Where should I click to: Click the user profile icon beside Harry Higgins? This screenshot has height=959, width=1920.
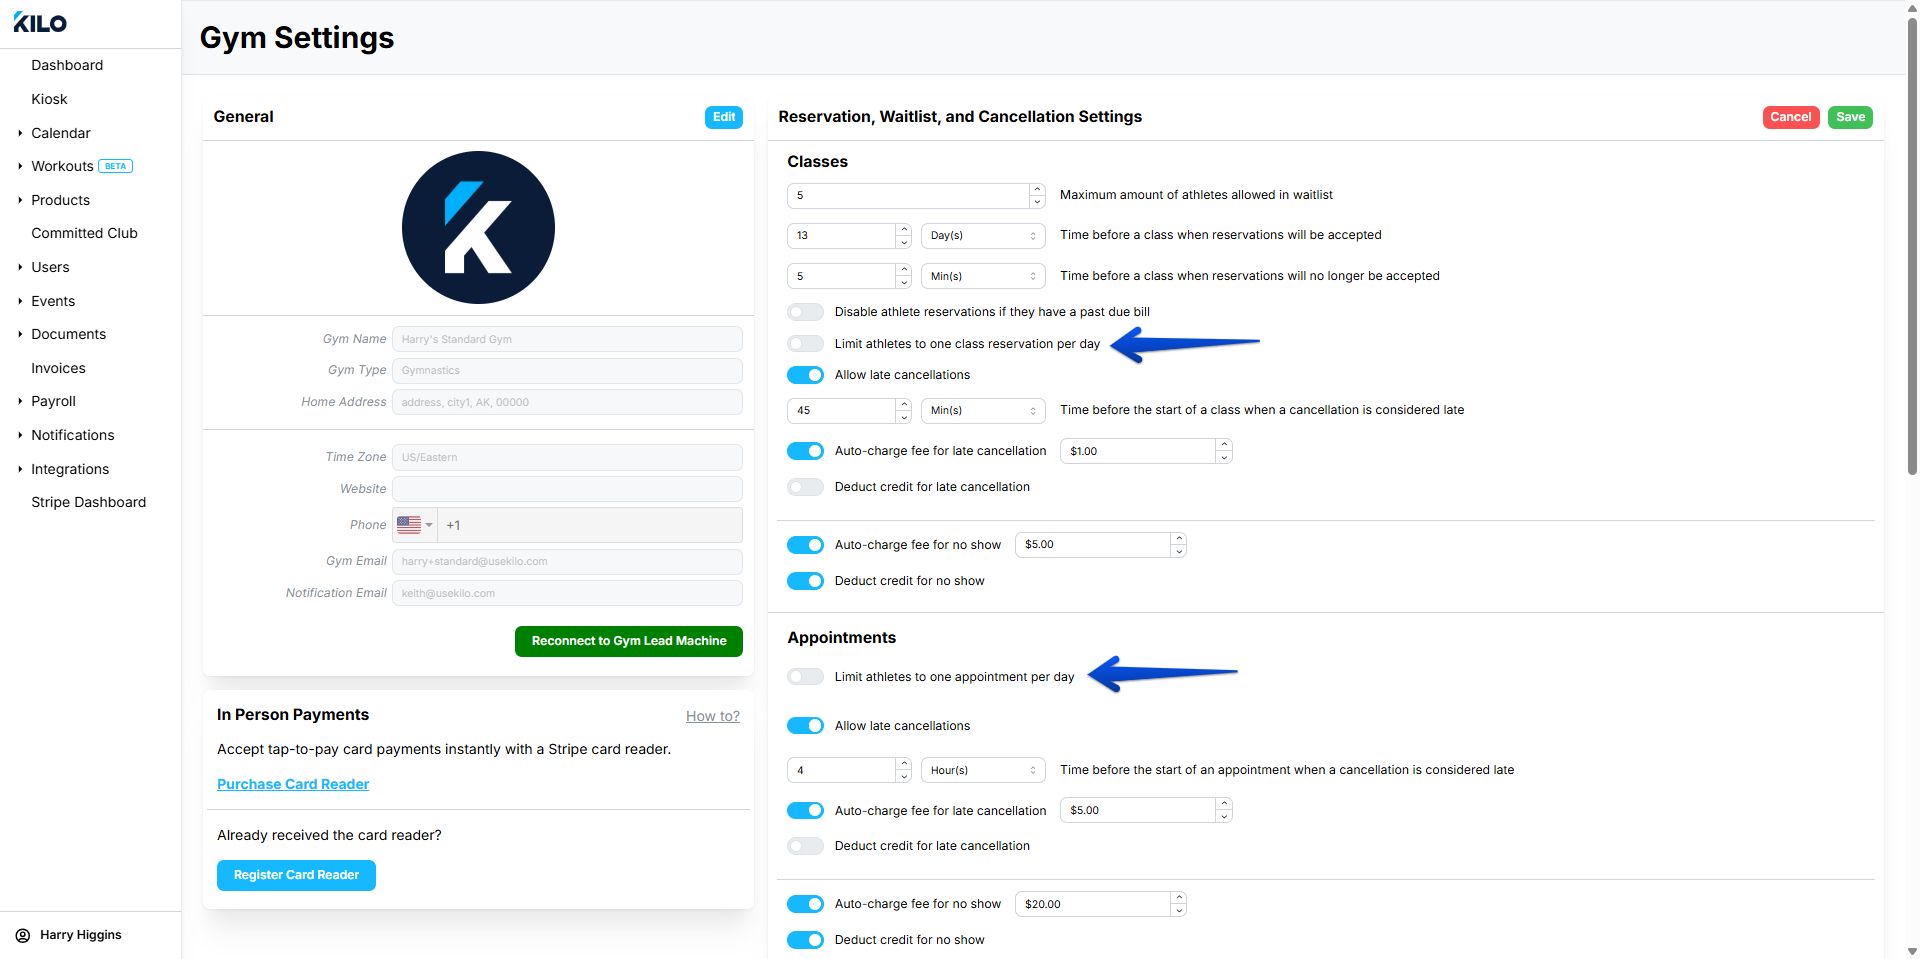coord(23,936)
